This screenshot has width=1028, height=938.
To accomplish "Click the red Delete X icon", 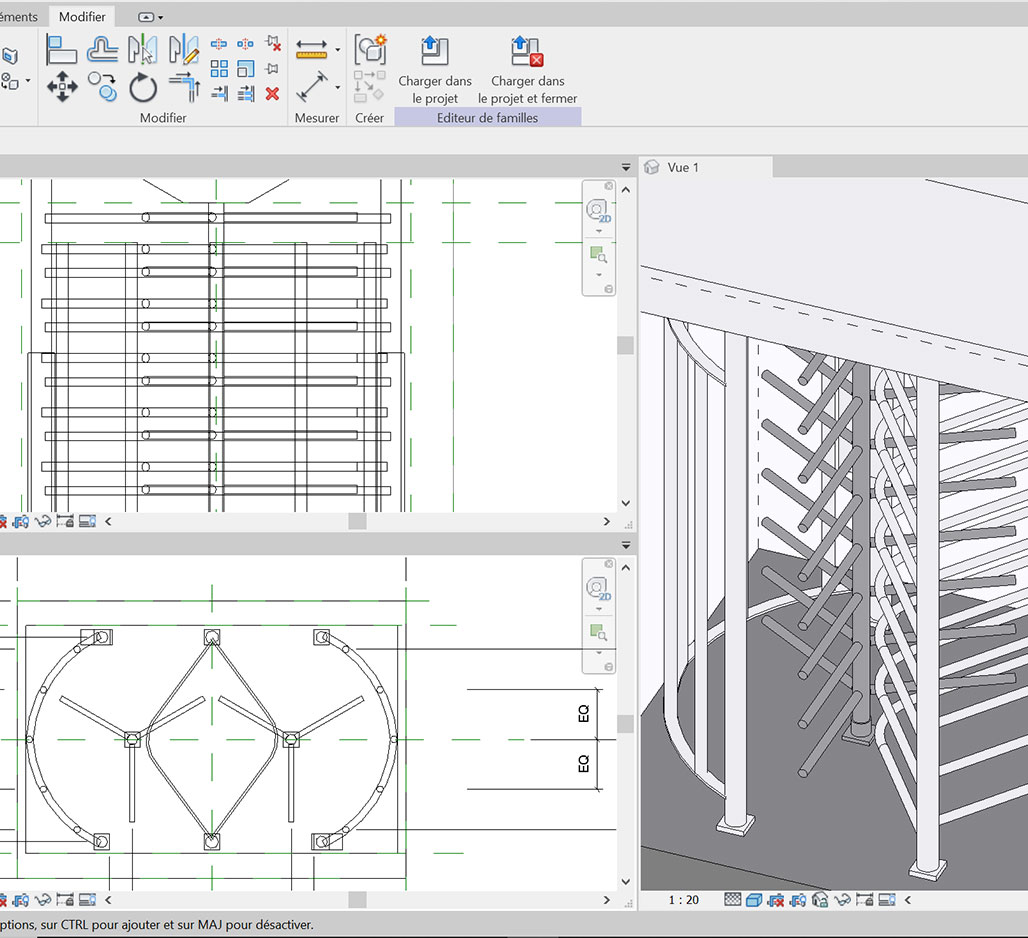I will (x=272, y=94).
